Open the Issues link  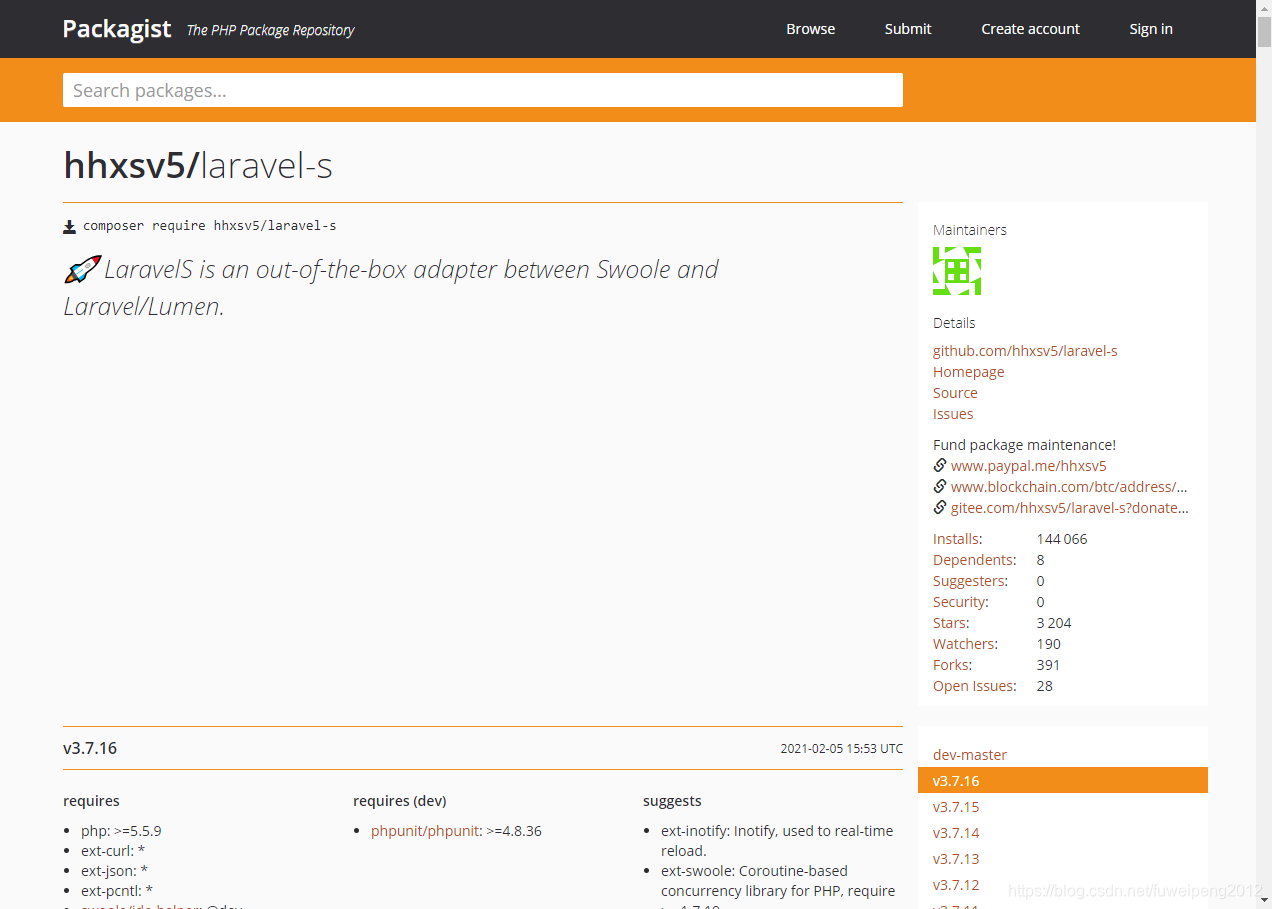tap(953, 414)
